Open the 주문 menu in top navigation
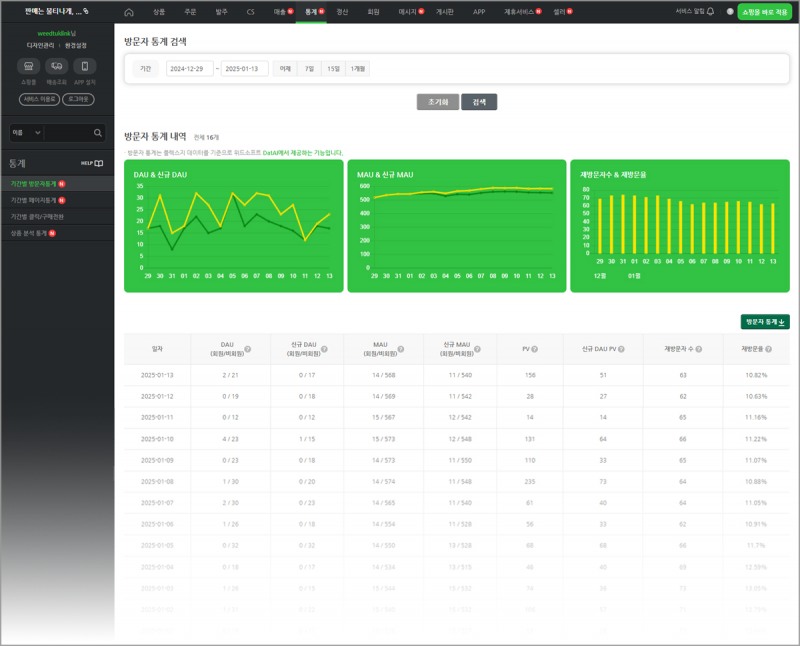 point(190,12)
